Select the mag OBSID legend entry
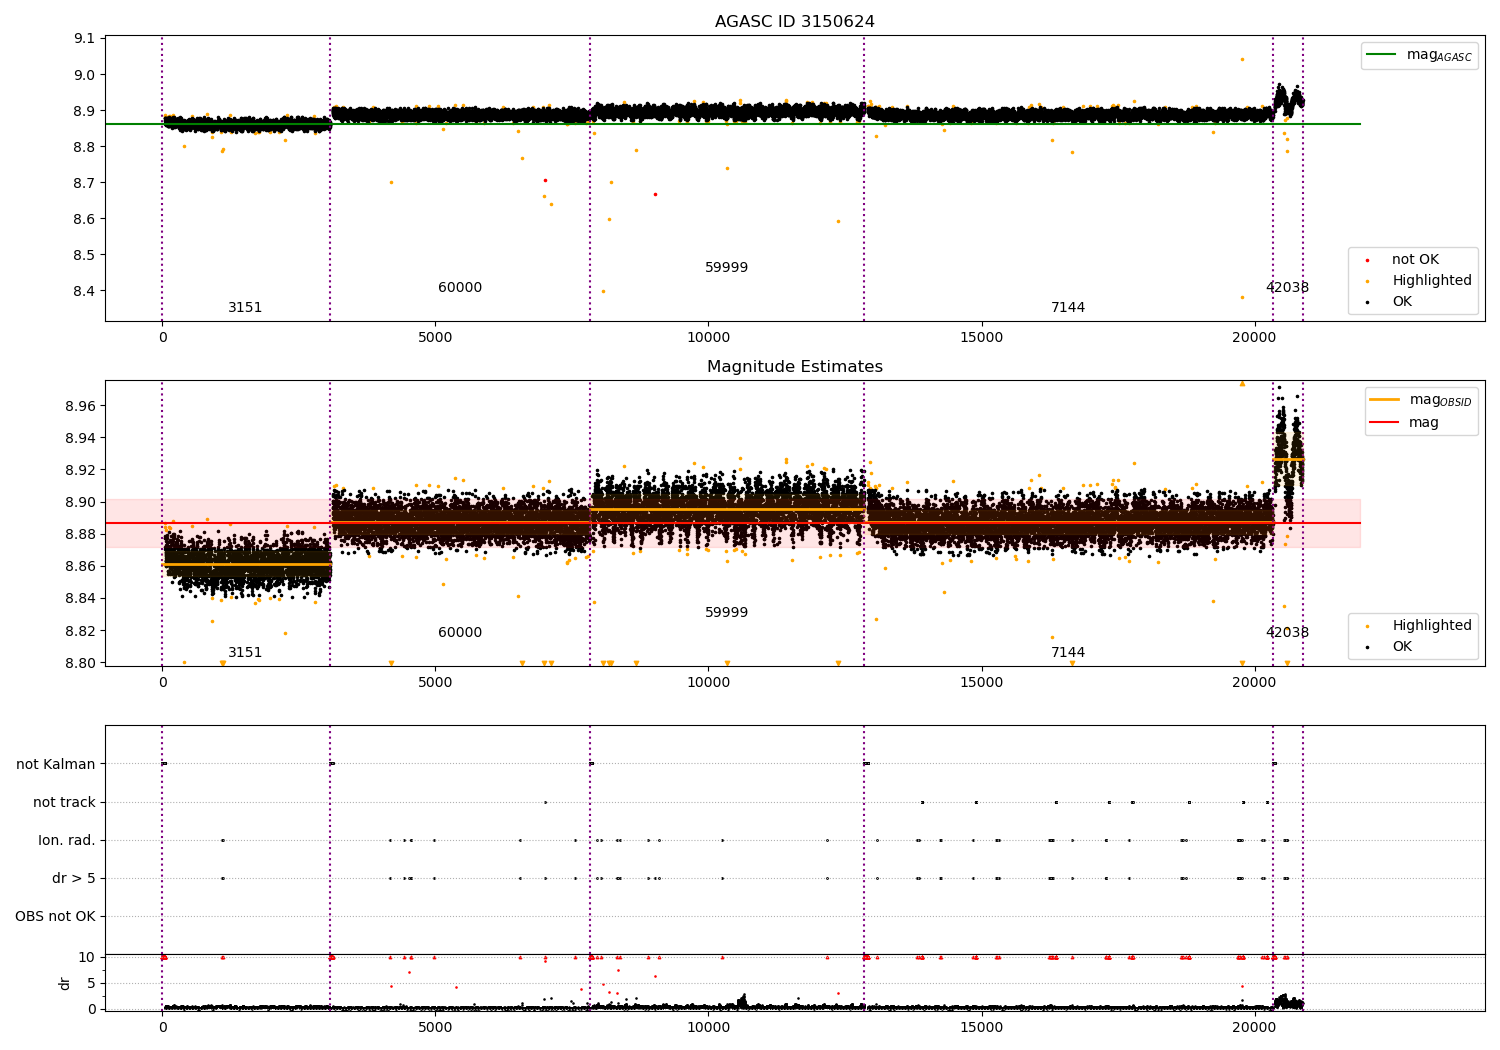This screenshot has width=1500, height=1050. (x=1421, y=400)
